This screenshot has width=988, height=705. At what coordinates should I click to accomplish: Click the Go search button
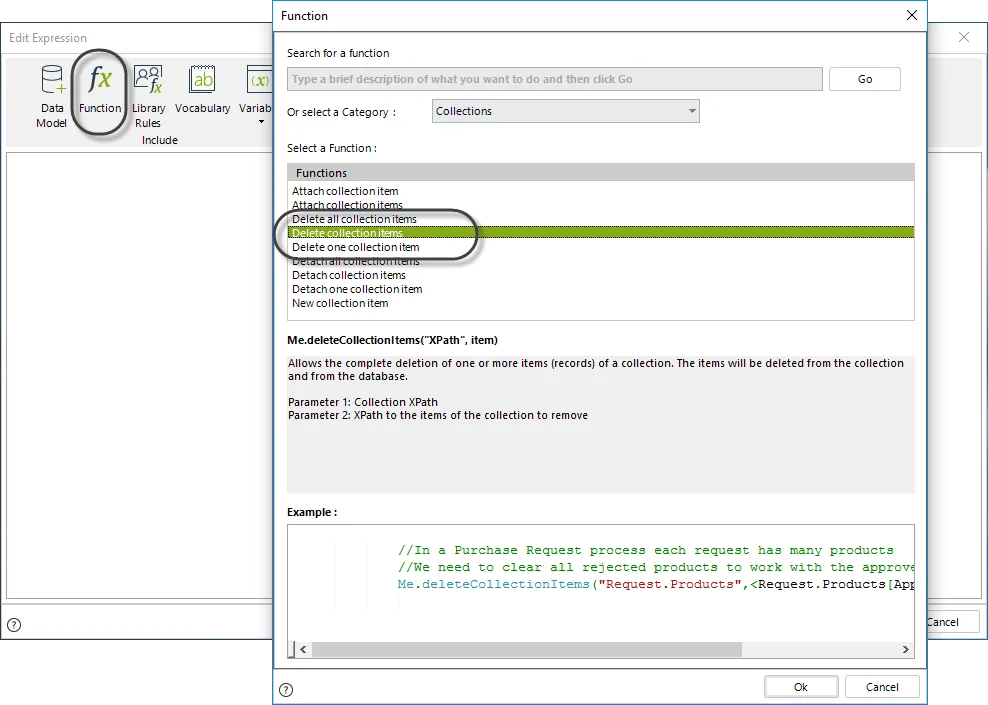pos(864,79)
